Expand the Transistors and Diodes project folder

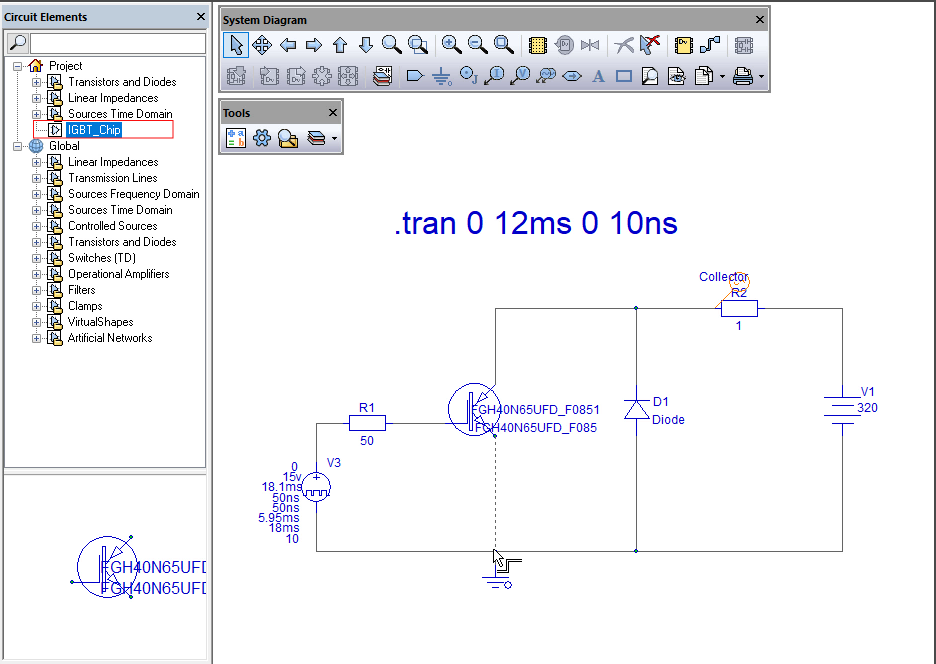(37, 82)
